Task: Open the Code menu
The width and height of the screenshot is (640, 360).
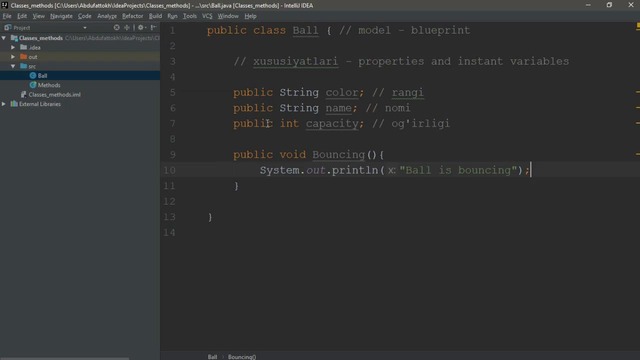Action: click(84, 16)
